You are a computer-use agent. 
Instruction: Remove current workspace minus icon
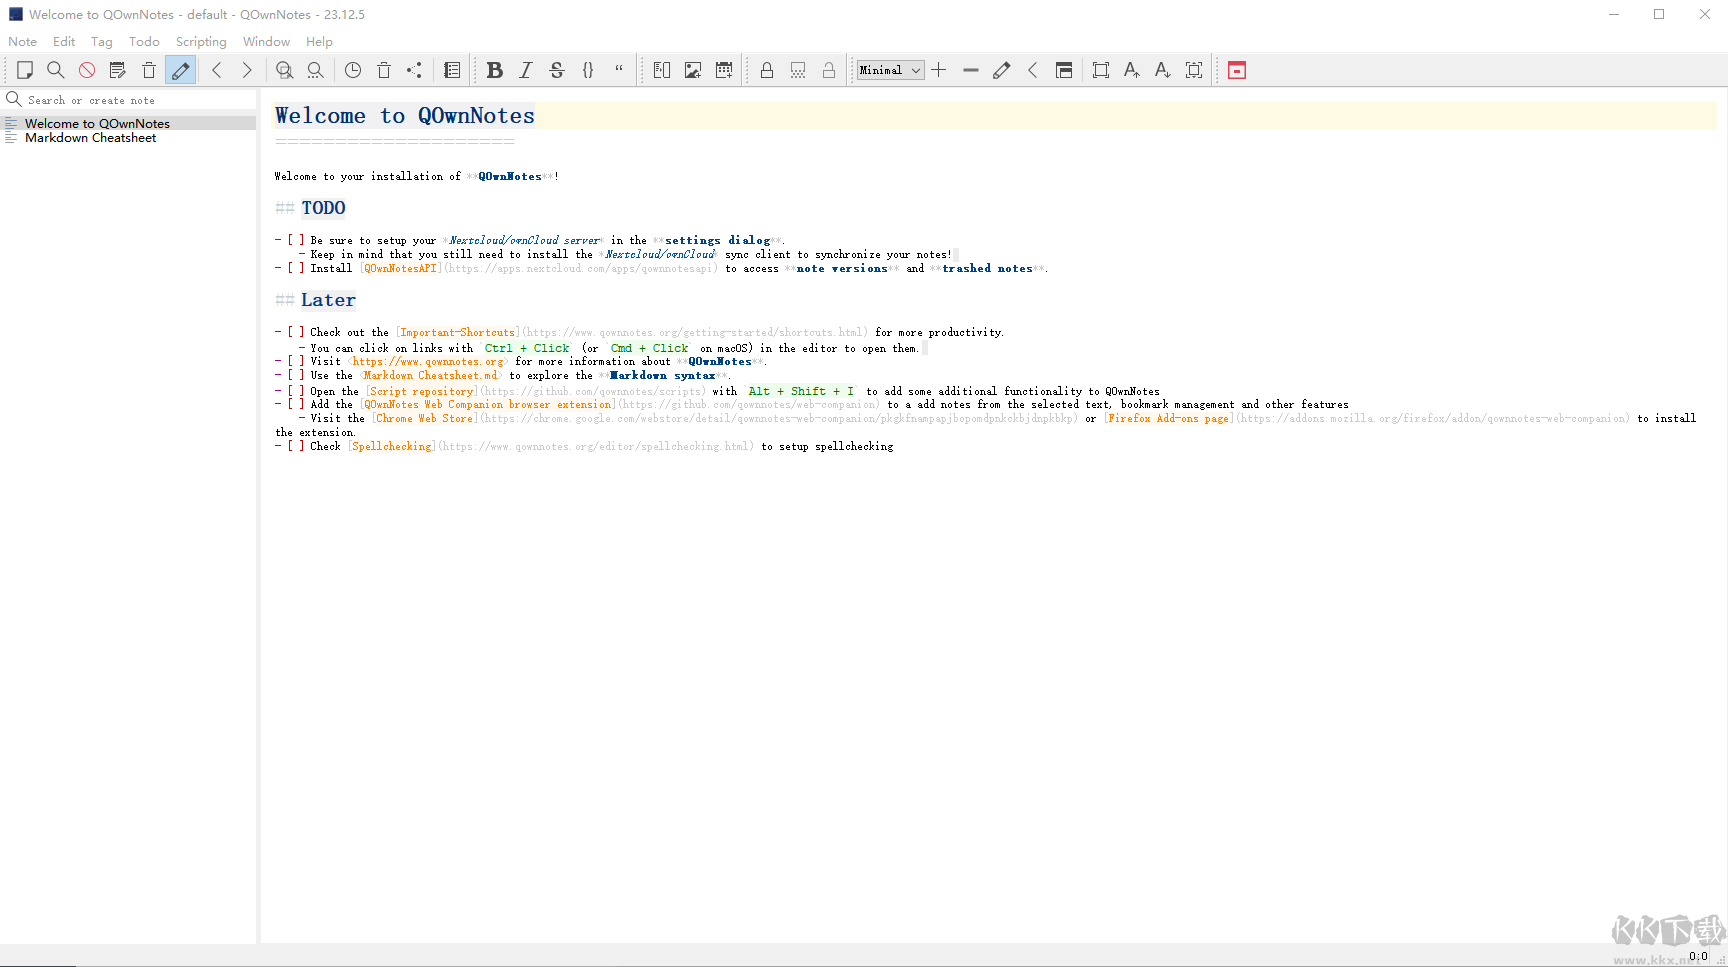(970, 70)
